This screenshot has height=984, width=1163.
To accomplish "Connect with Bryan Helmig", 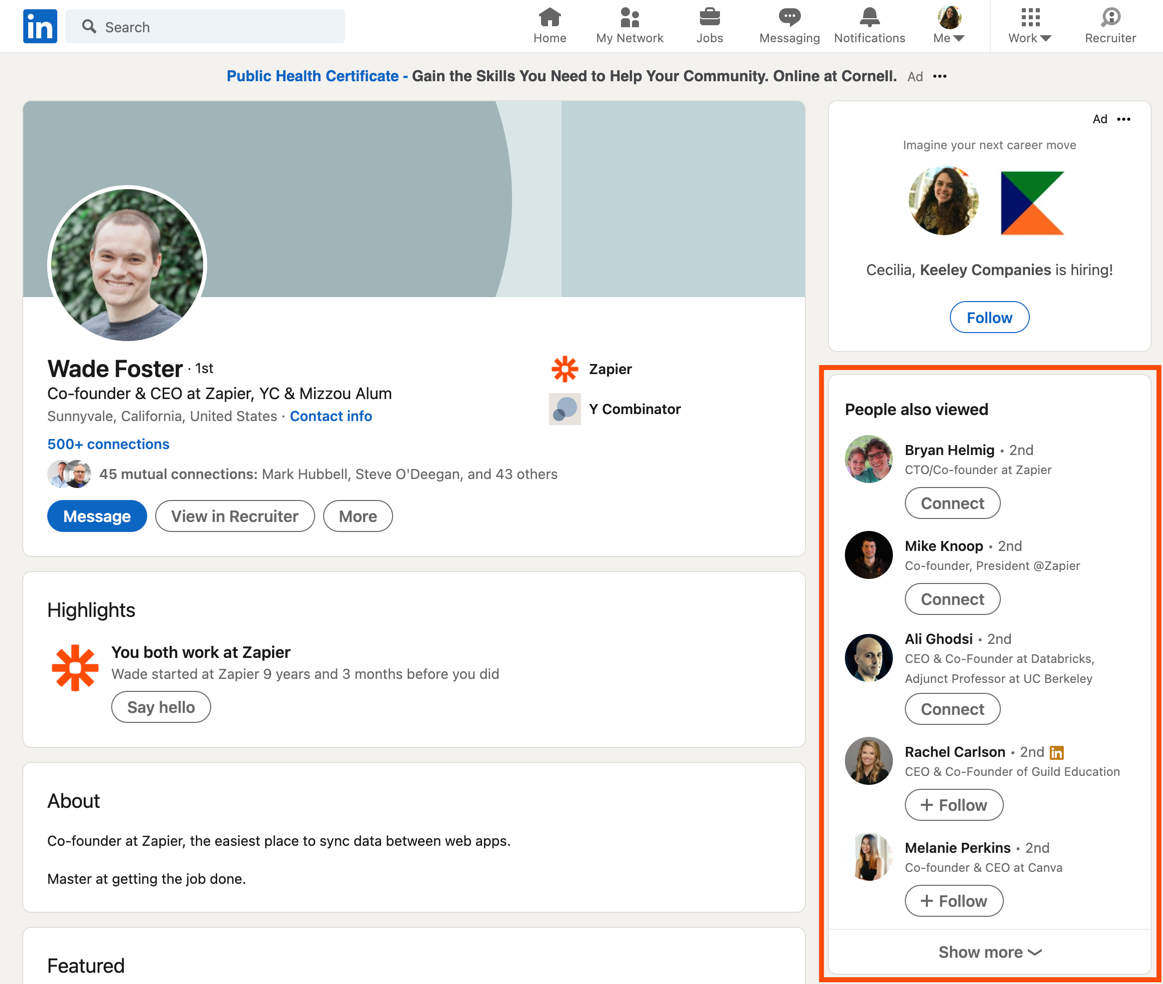I will pyautogui.click(x=952, y=503).
